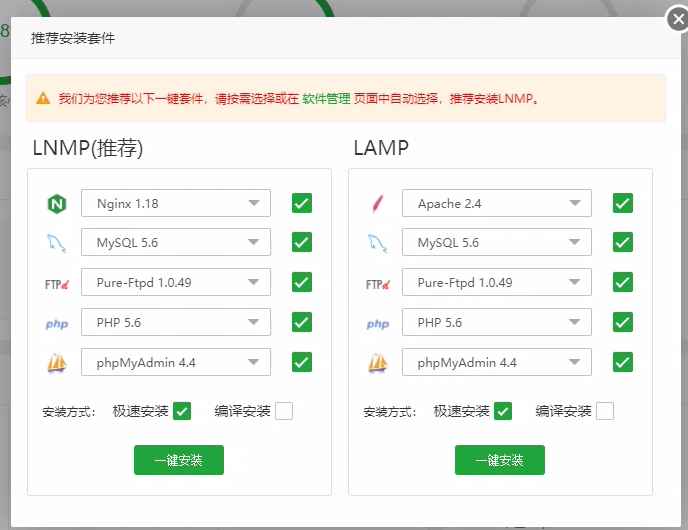Click the MySQL dolphin icon in LAMP

(x=378, y=243)
